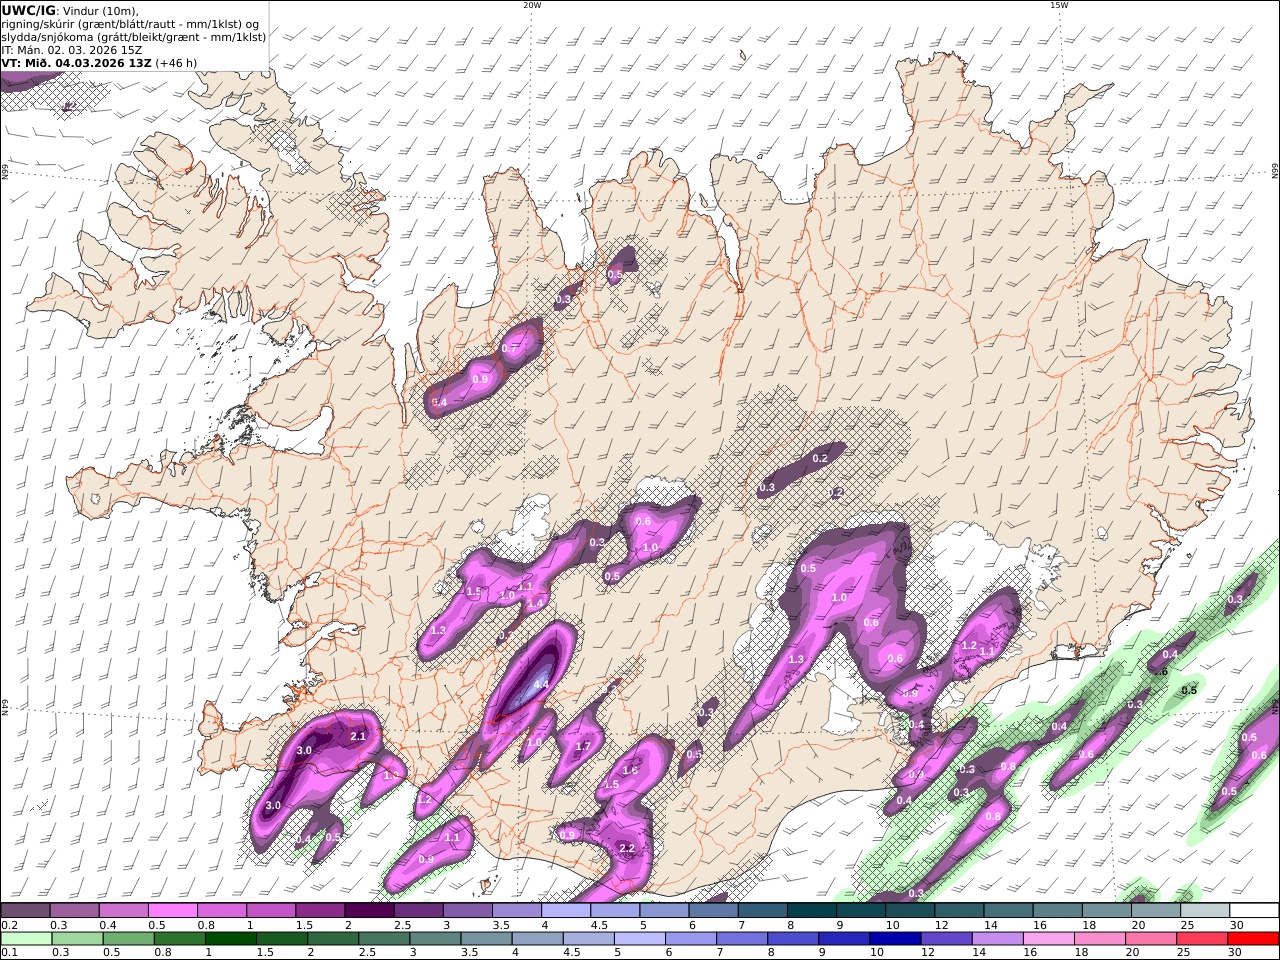Select the violet rain scale swatch labeled 14

pyautogui.click(x=997, y=939)
